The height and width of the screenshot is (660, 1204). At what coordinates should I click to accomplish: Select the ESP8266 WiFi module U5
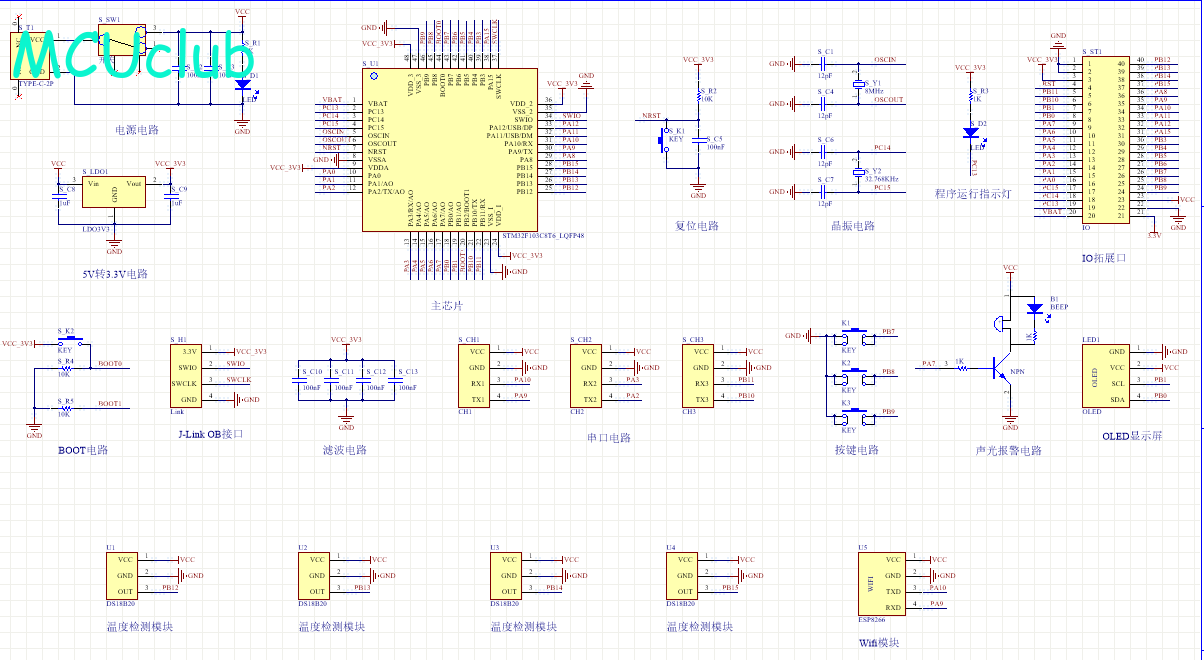(878, 583)
